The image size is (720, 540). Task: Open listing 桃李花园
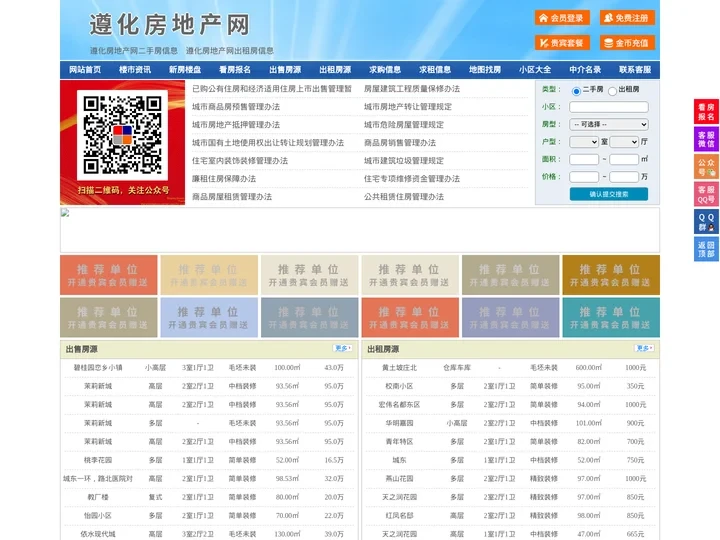click(x=98, y=460)
